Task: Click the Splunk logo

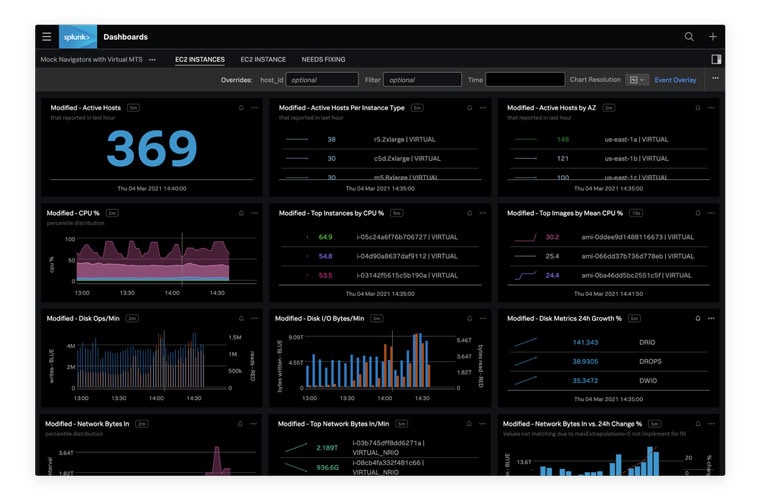Action: (x=78, y=37)
